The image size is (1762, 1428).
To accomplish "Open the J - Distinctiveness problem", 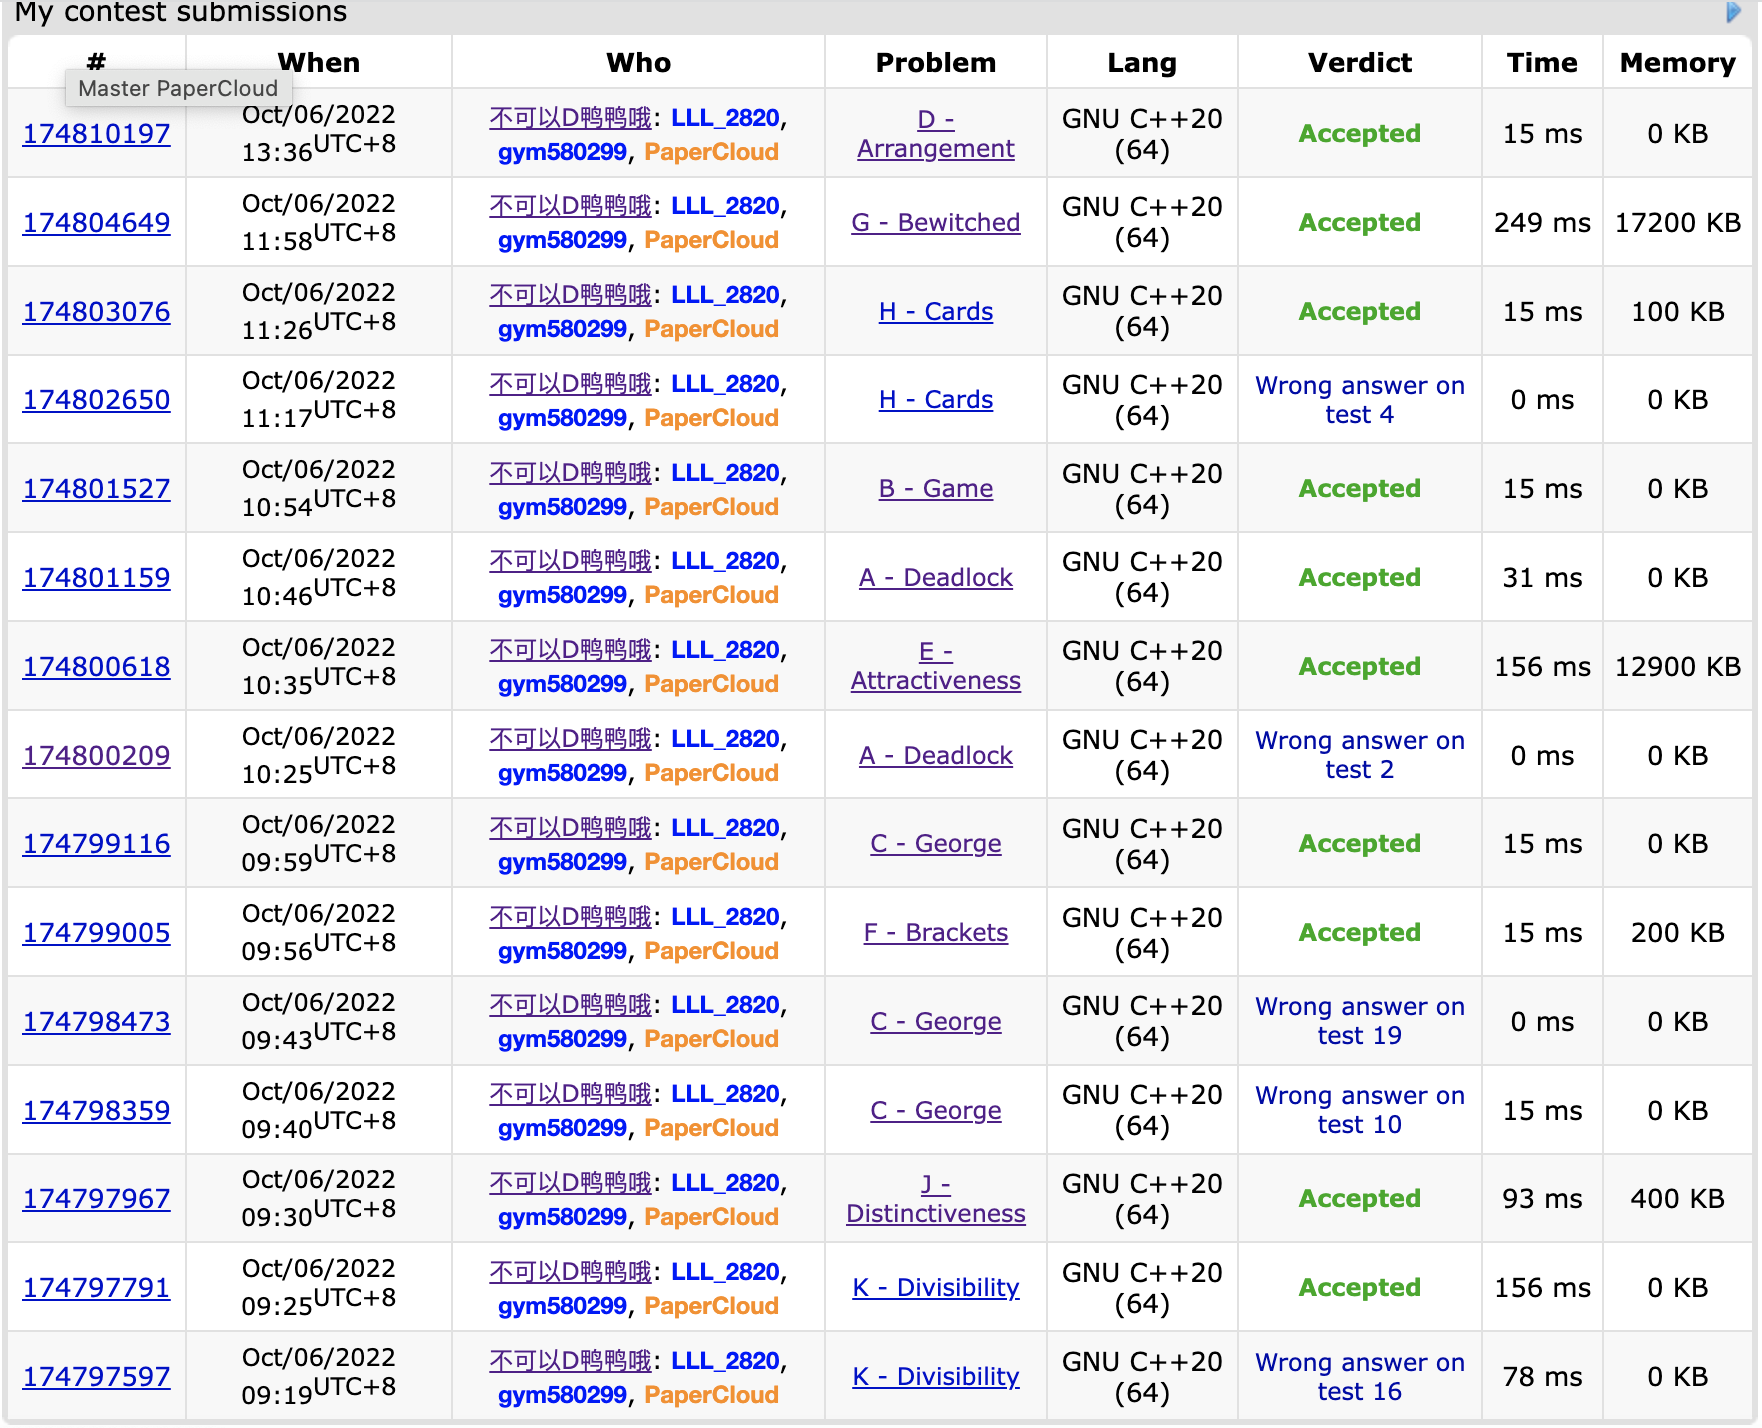I will 935,1199.
